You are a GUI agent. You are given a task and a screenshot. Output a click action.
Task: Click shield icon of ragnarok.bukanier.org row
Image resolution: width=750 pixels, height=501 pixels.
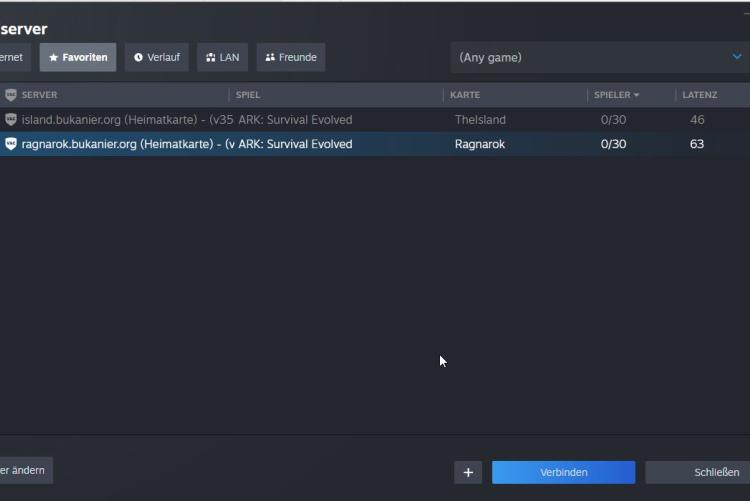click(11, 144)
